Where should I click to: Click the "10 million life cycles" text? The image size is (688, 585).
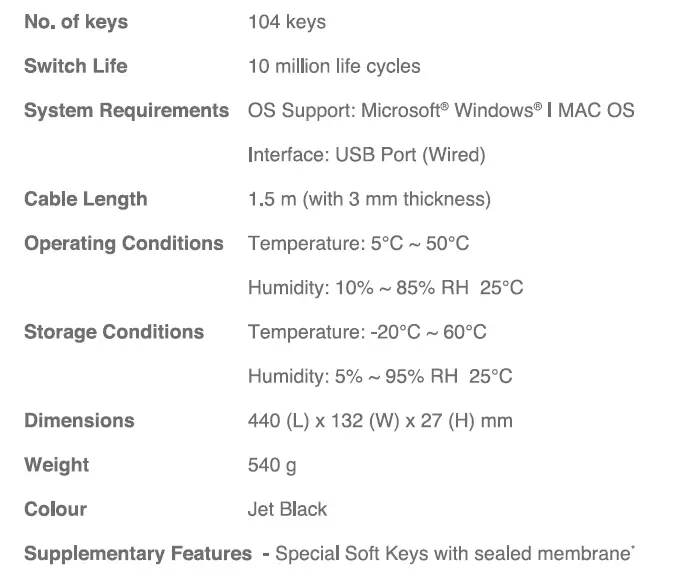(334, 66)
